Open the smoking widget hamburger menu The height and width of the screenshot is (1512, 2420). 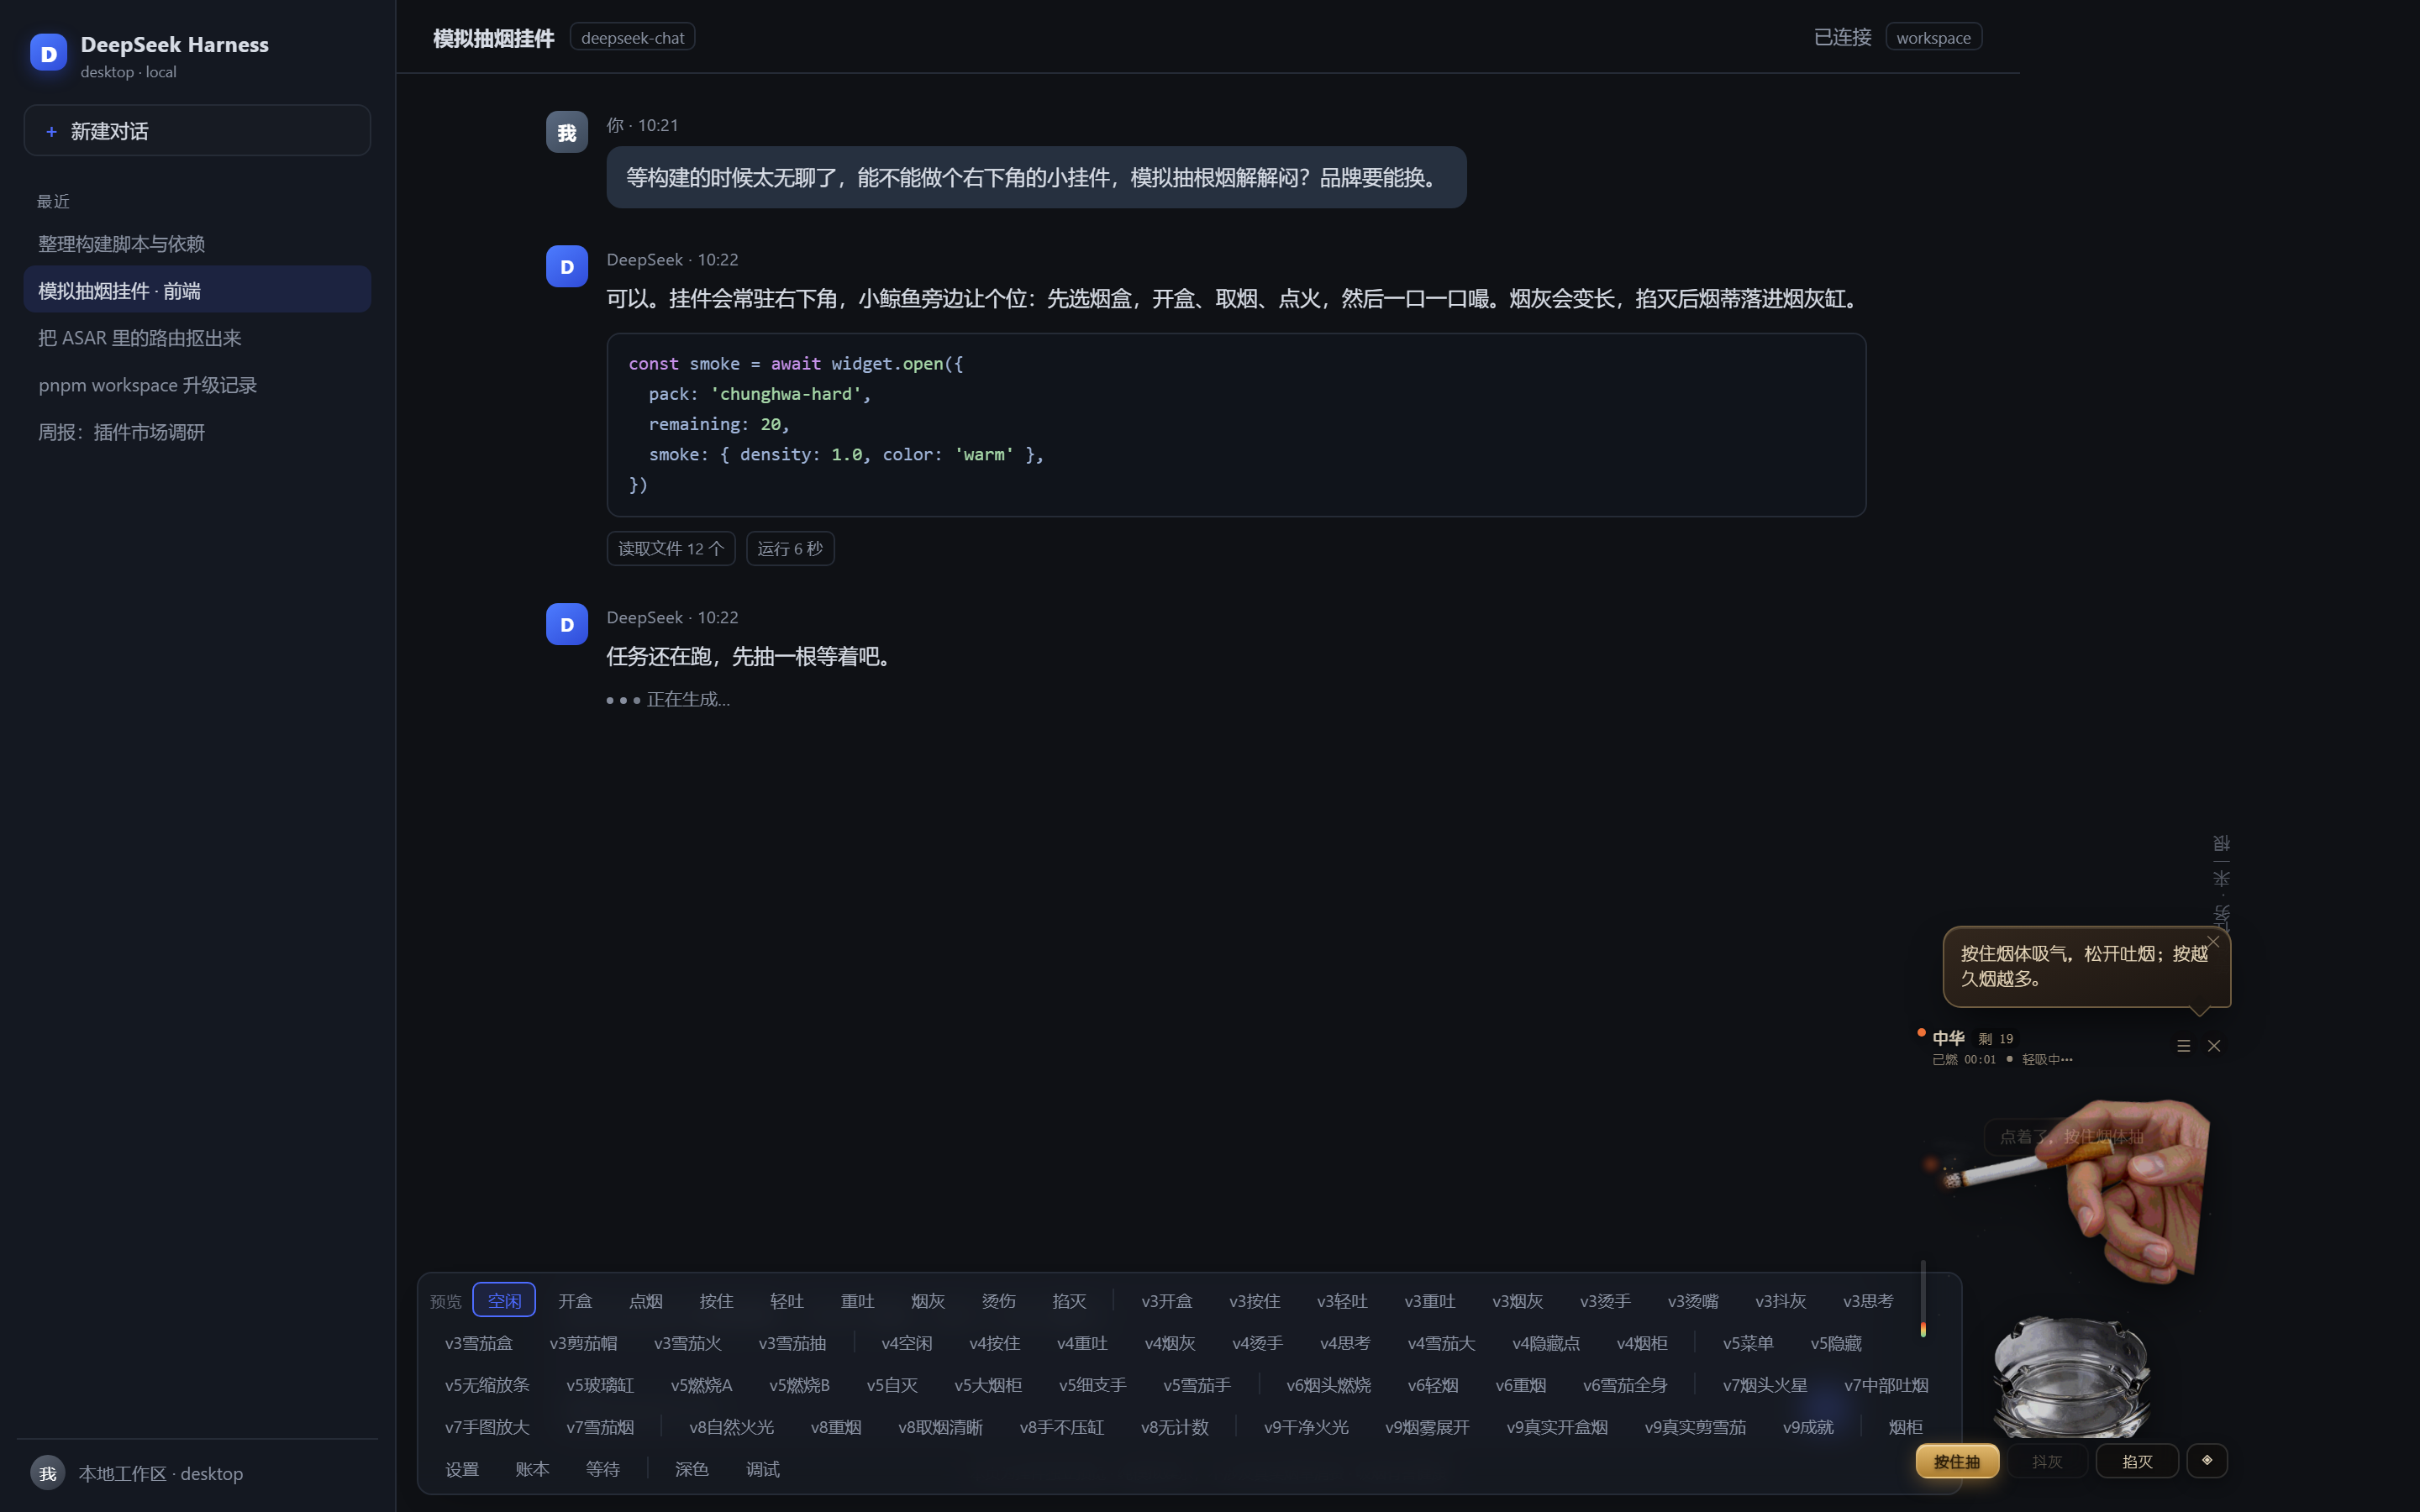click(x=2183, y=1046)
